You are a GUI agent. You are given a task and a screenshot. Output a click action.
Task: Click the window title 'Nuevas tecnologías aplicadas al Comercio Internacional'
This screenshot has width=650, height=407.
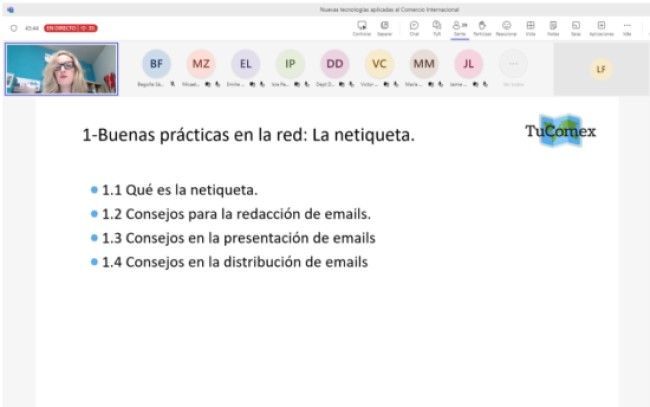tap(389, 9)
